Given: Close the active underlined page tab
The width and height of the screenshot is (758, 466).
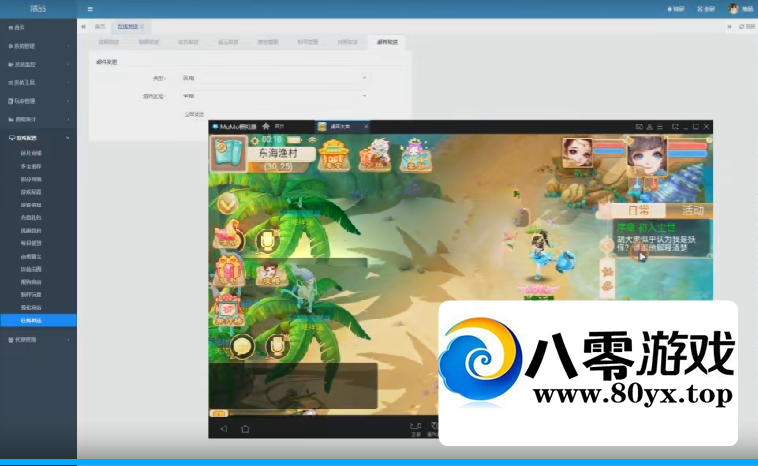Looking at the screenshot, I should click(142, 27).
